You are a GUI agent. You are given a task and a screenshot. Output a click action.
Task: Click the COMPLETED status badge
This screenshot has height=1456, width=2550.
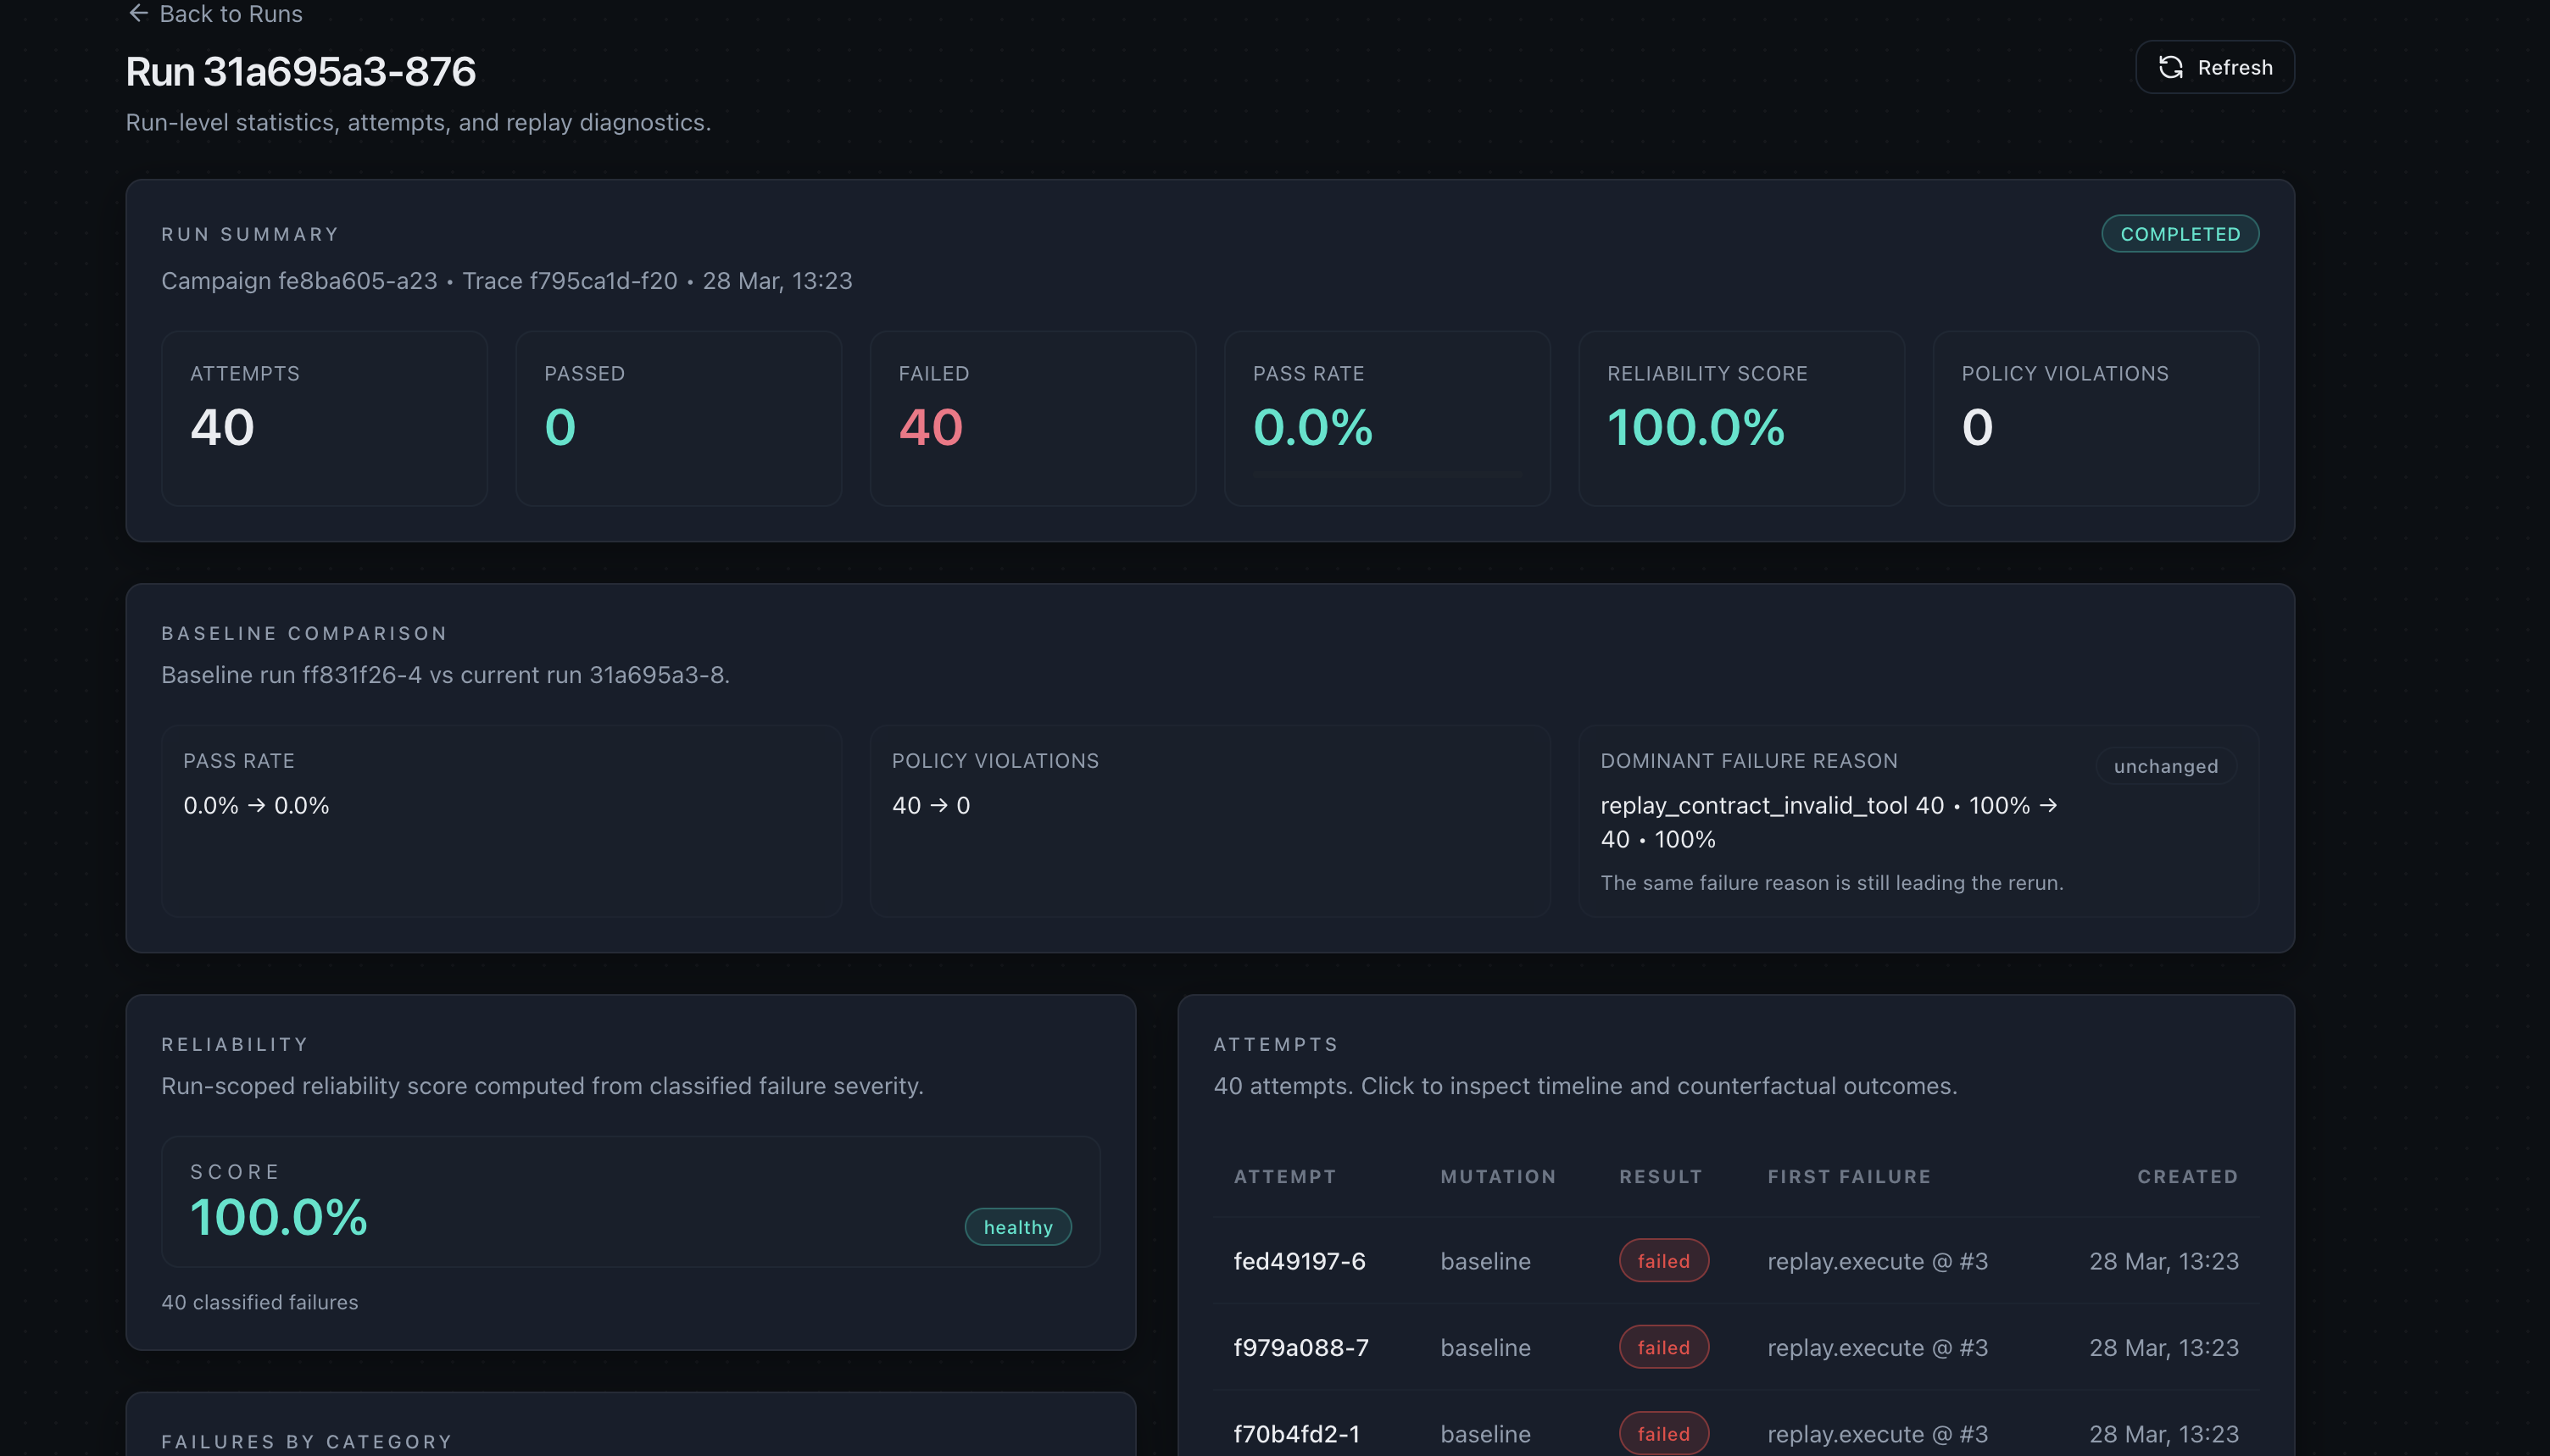tap(2179, 234)
